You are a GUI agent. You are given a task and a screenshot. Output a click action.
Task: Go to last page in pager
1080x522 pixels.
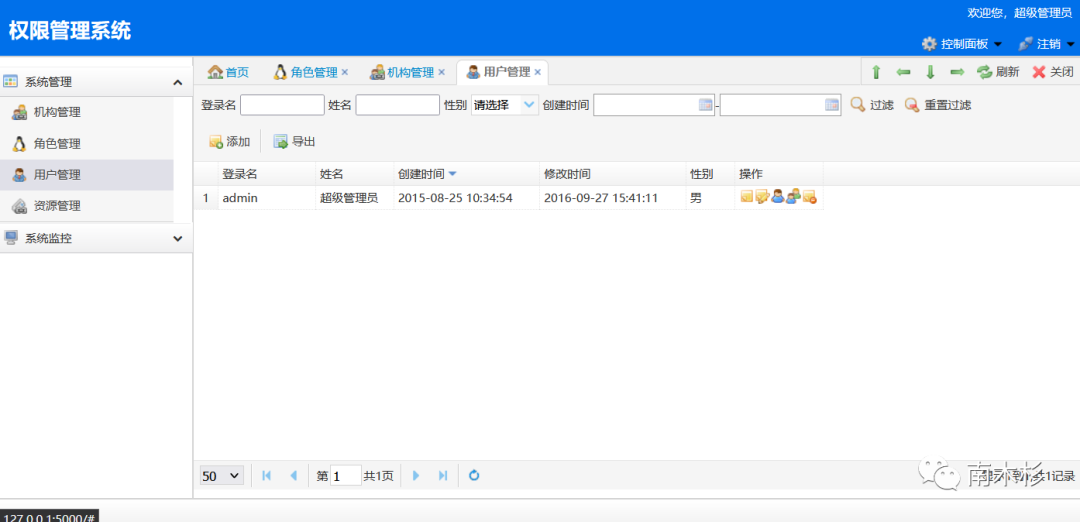443,475
